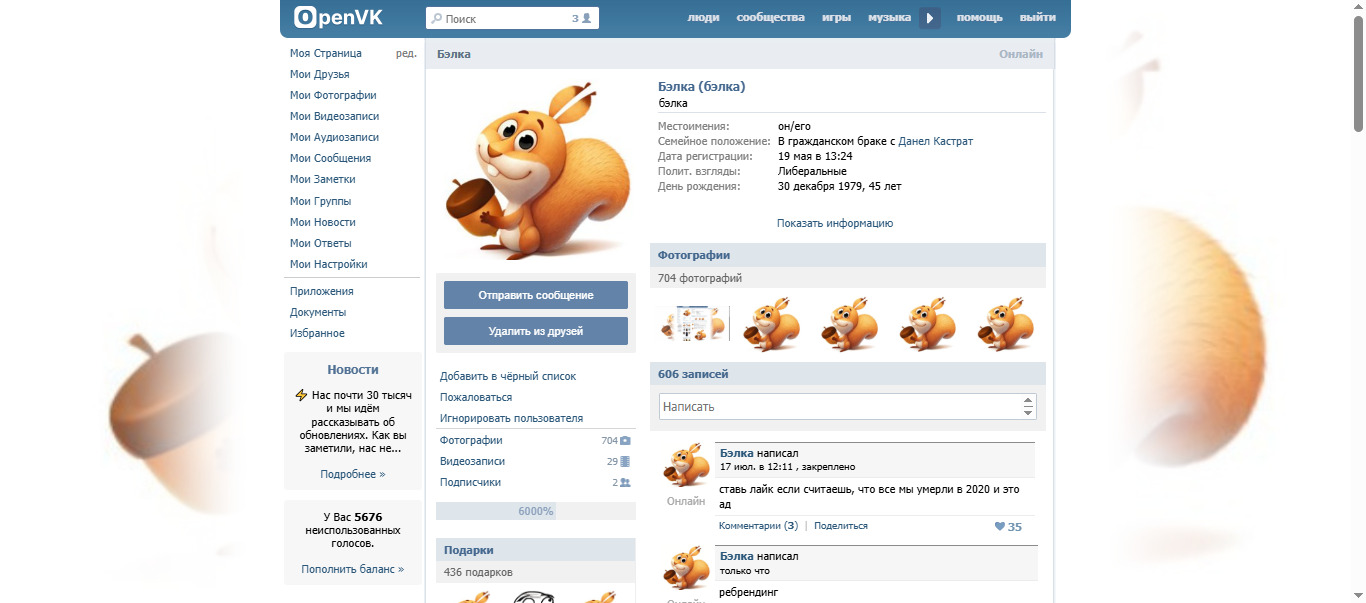Click the resize handle of Написать field
Screen dimensions: 1366x603
1027,407
